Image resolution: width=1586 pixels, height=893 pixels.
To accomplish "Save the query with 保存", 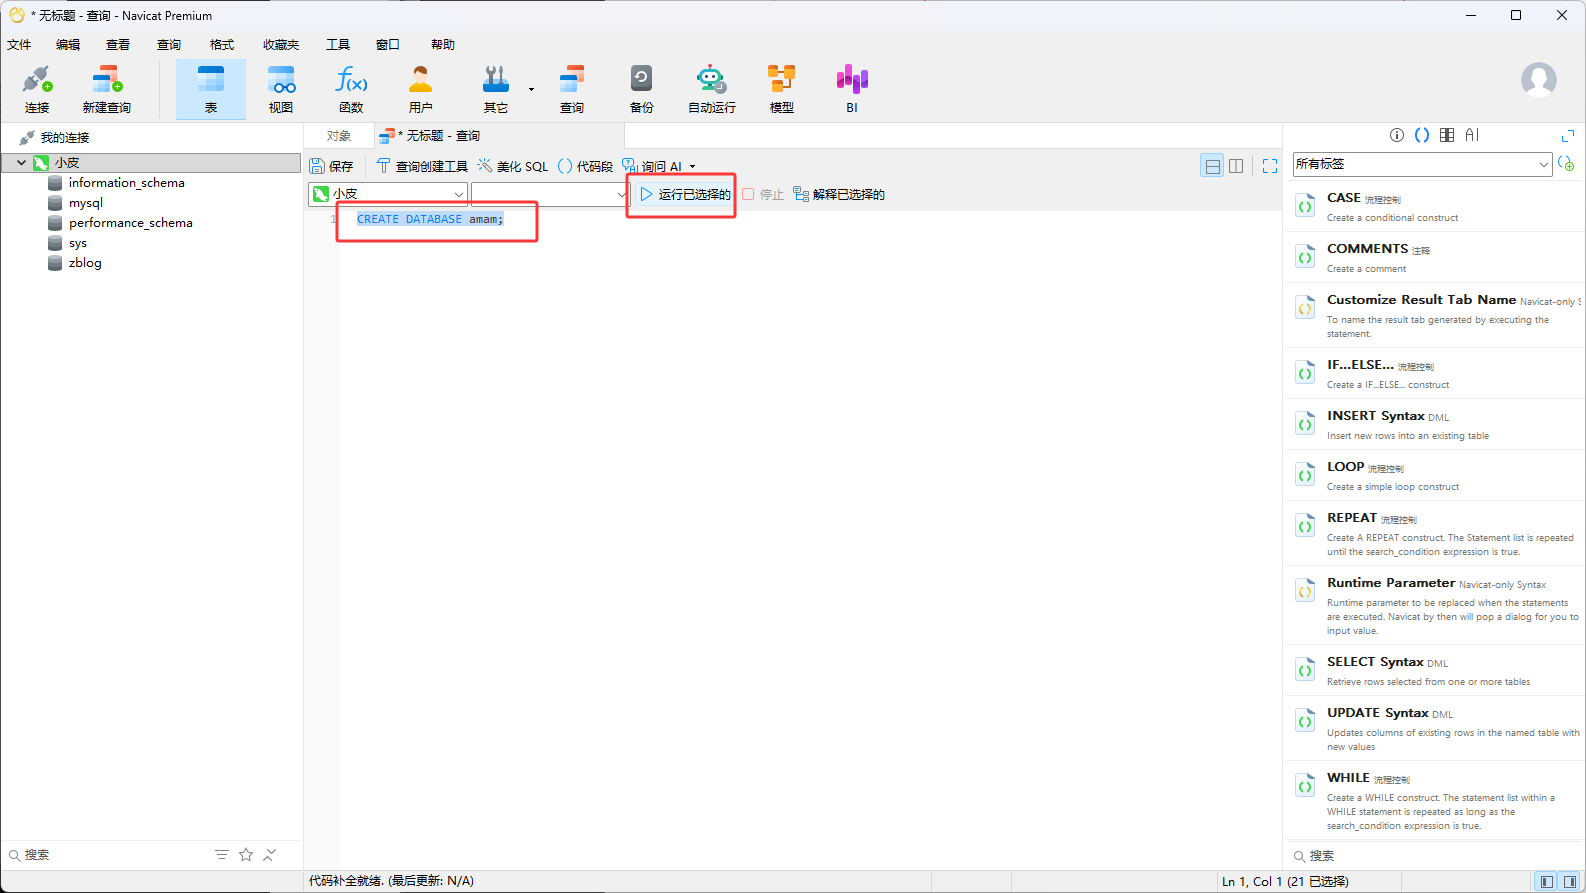I will pos(331,166).
